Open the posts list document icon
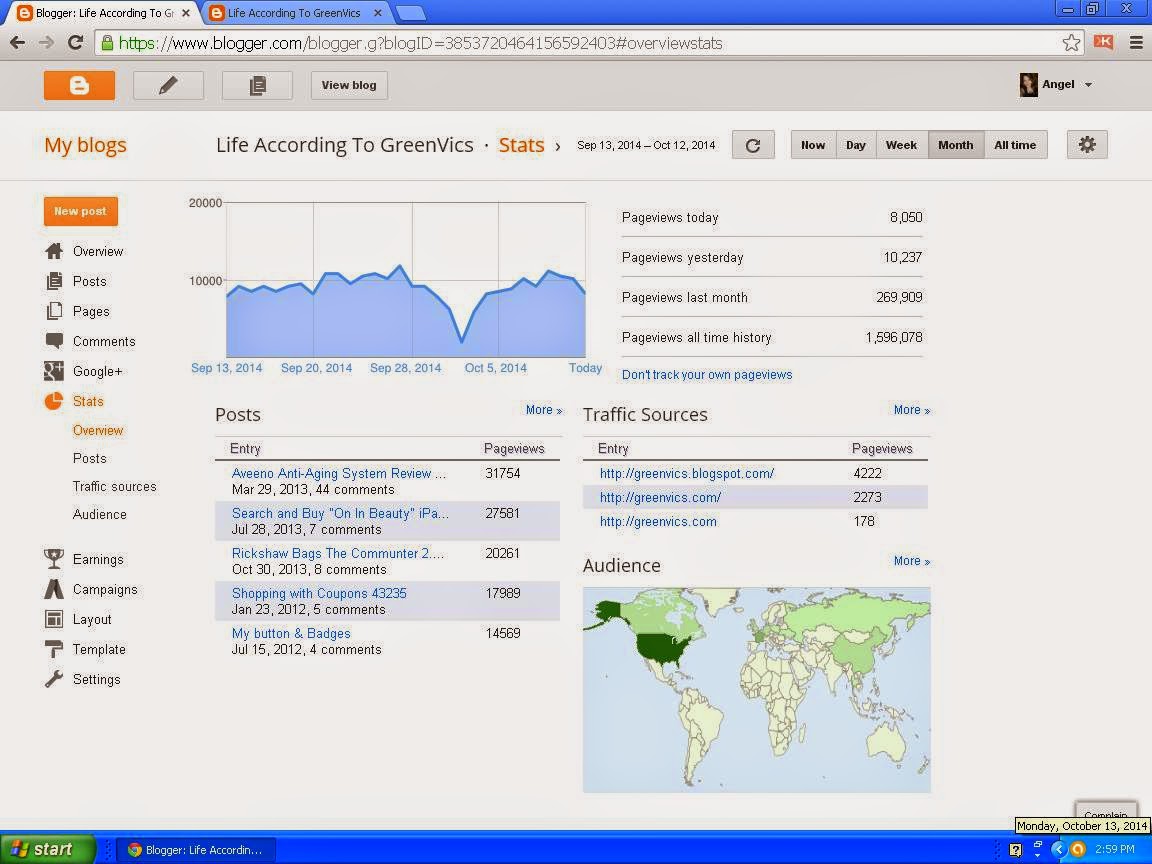The width and height of the screenshot is (1152, 864). tap(257, 85)
